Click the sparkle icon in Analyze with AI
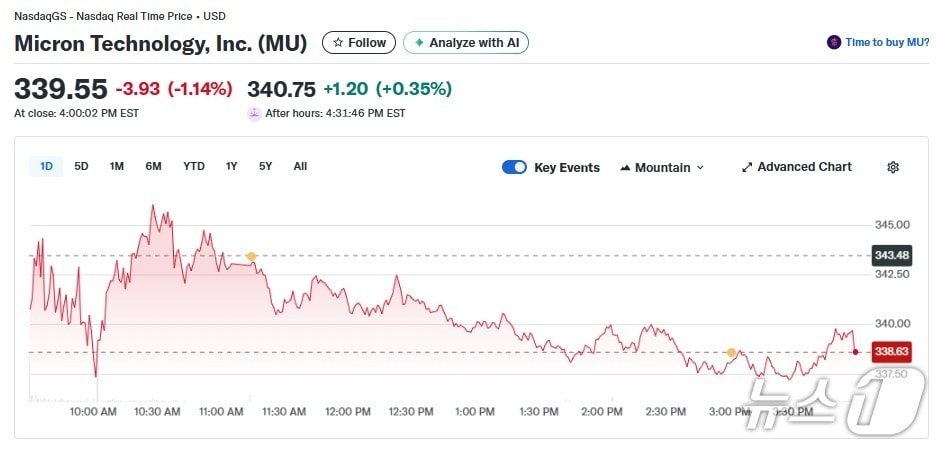Screen dimensions: 939x449 pyautogui.click(x=419, y=43)
